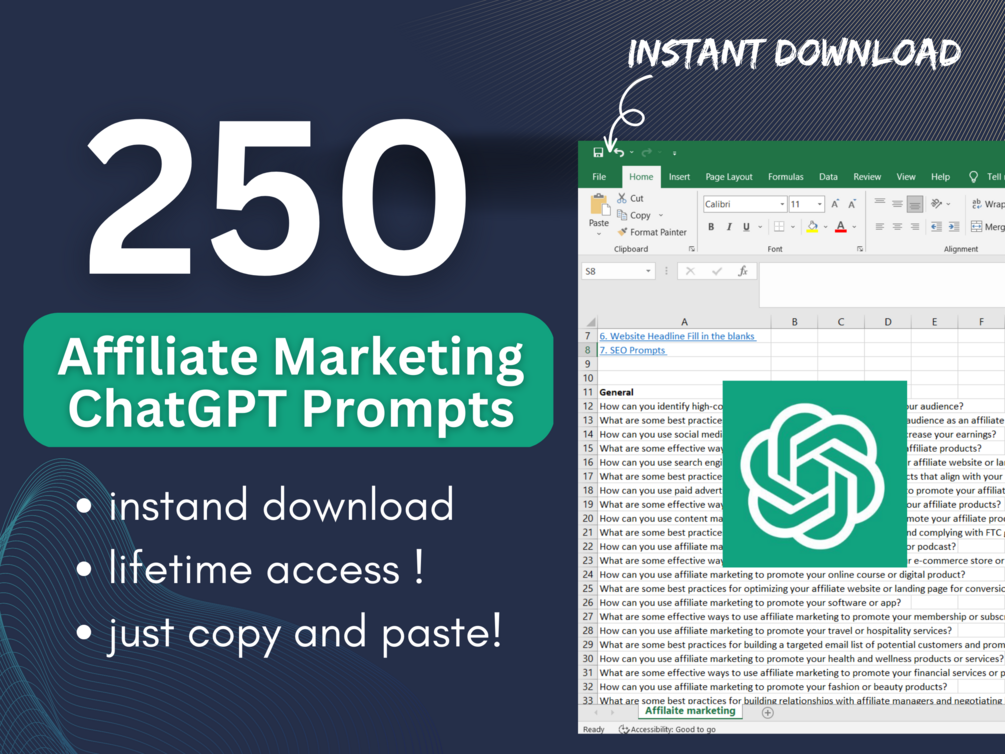The width and height of the screenshot is (1005, 754).
Task: Open the 6. Website Headline Fill in the blanks link
Action: pos(677,336)
